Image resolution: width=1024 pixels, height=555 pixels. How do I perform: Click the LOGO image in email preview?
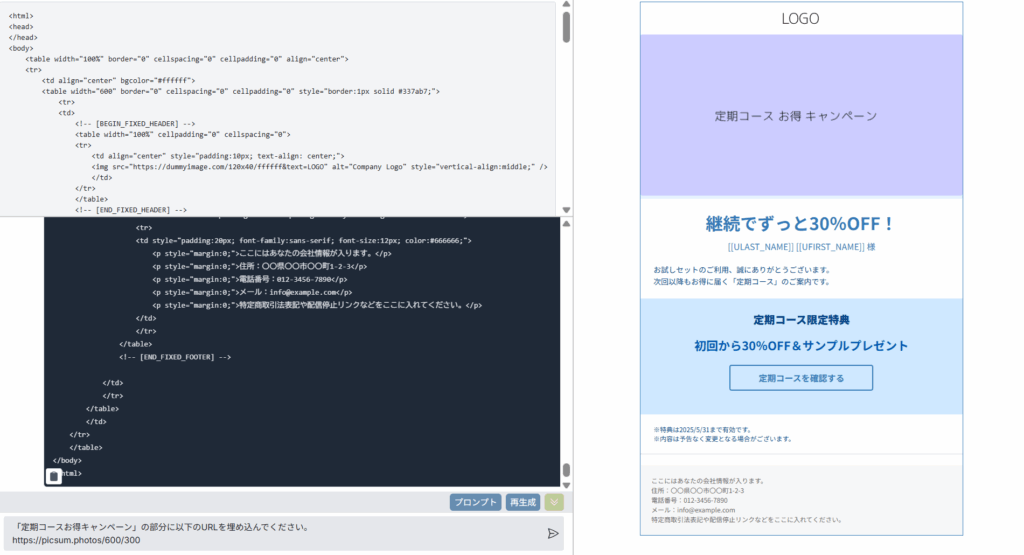pos(801,19)
